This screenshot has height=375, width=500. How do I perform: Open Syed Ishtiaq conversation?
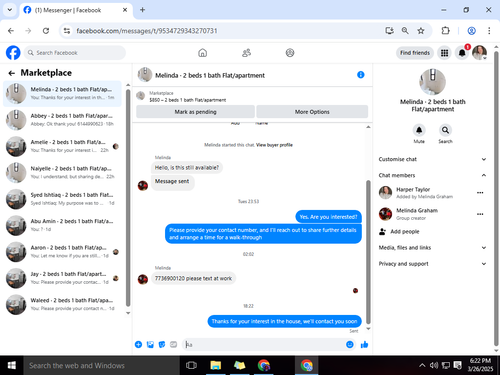point(62,199)
